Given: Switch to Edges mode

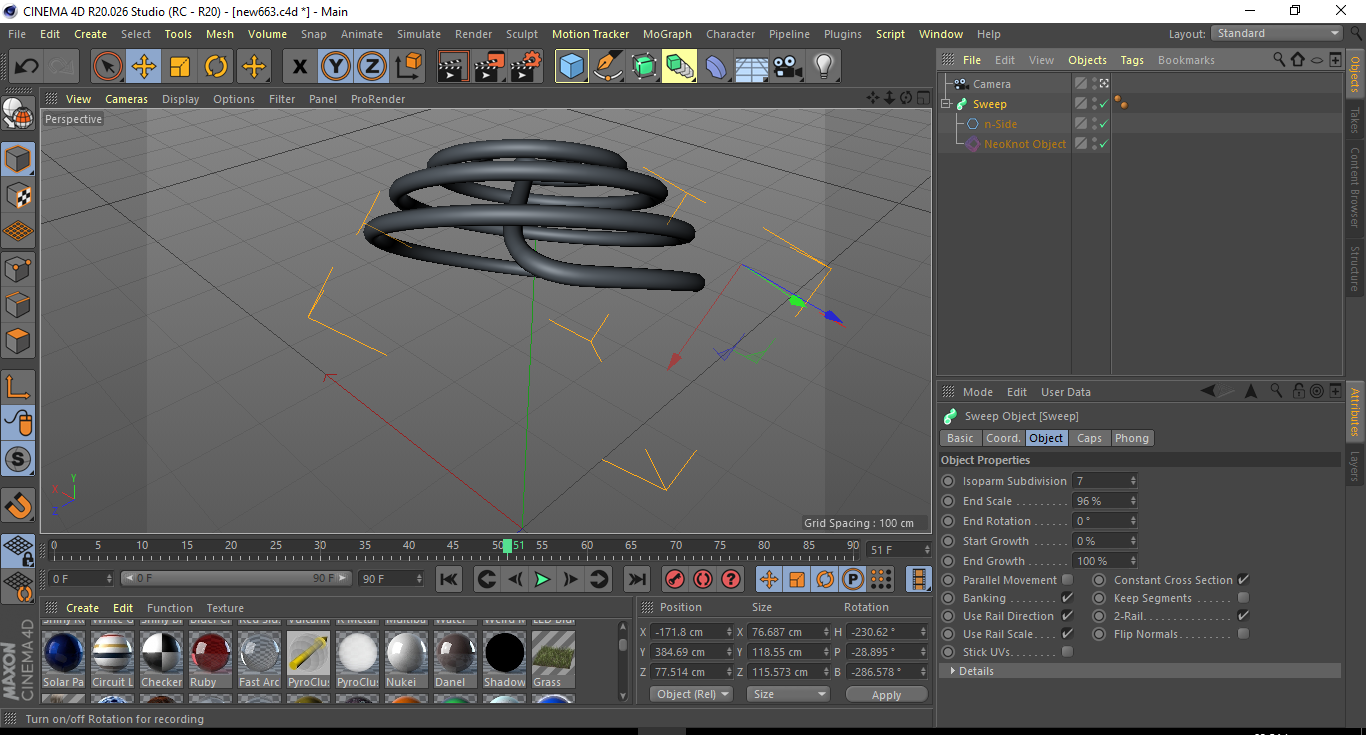Looking at the screenshot, I should click(x=18, y=304).
